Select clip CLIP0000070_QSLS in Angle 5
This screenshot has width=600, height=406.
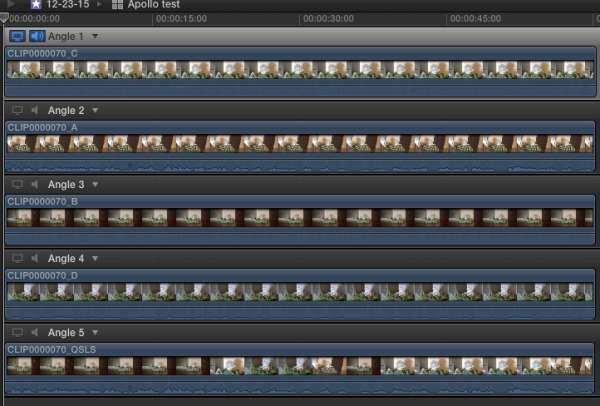[300, 366]
